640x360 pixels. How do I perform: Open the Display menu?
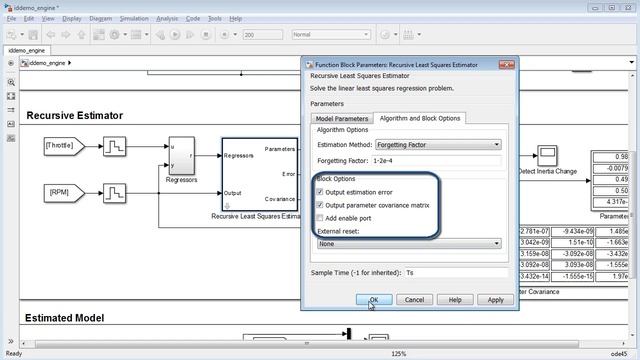point(71,19)
